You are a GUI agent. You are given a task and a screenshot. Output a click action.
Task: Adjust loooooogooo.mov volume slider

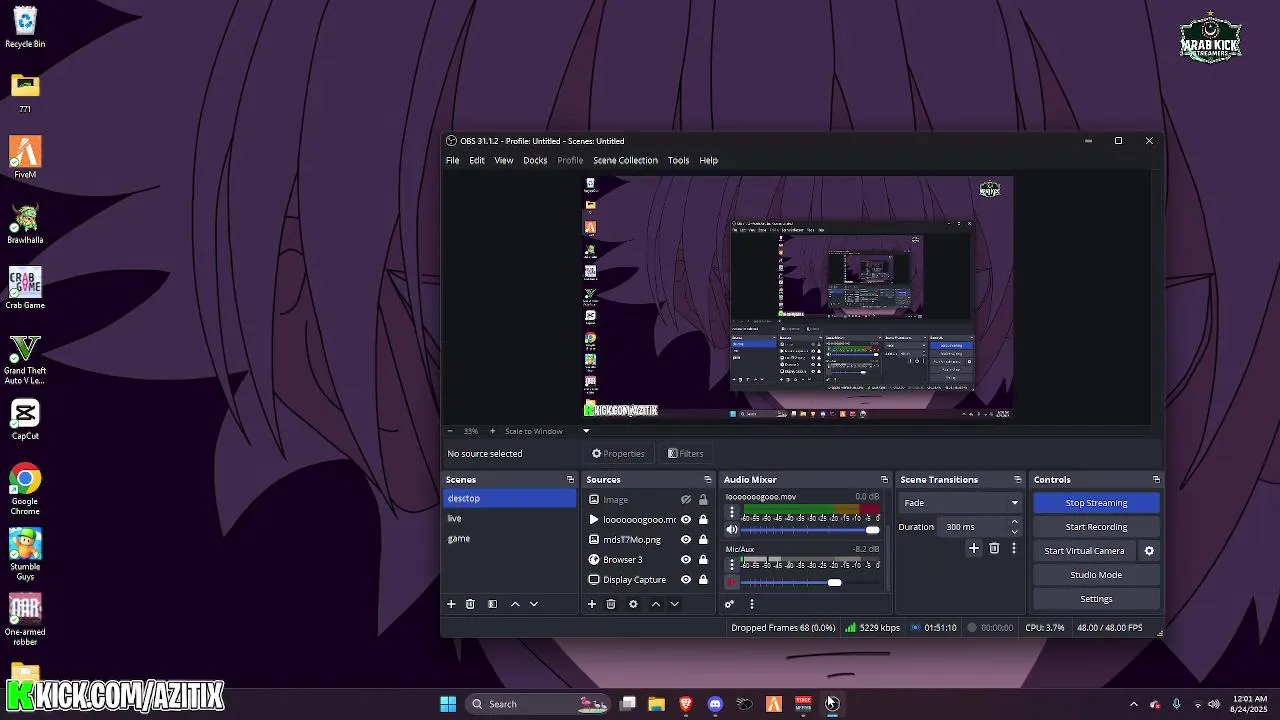point(810,530)
